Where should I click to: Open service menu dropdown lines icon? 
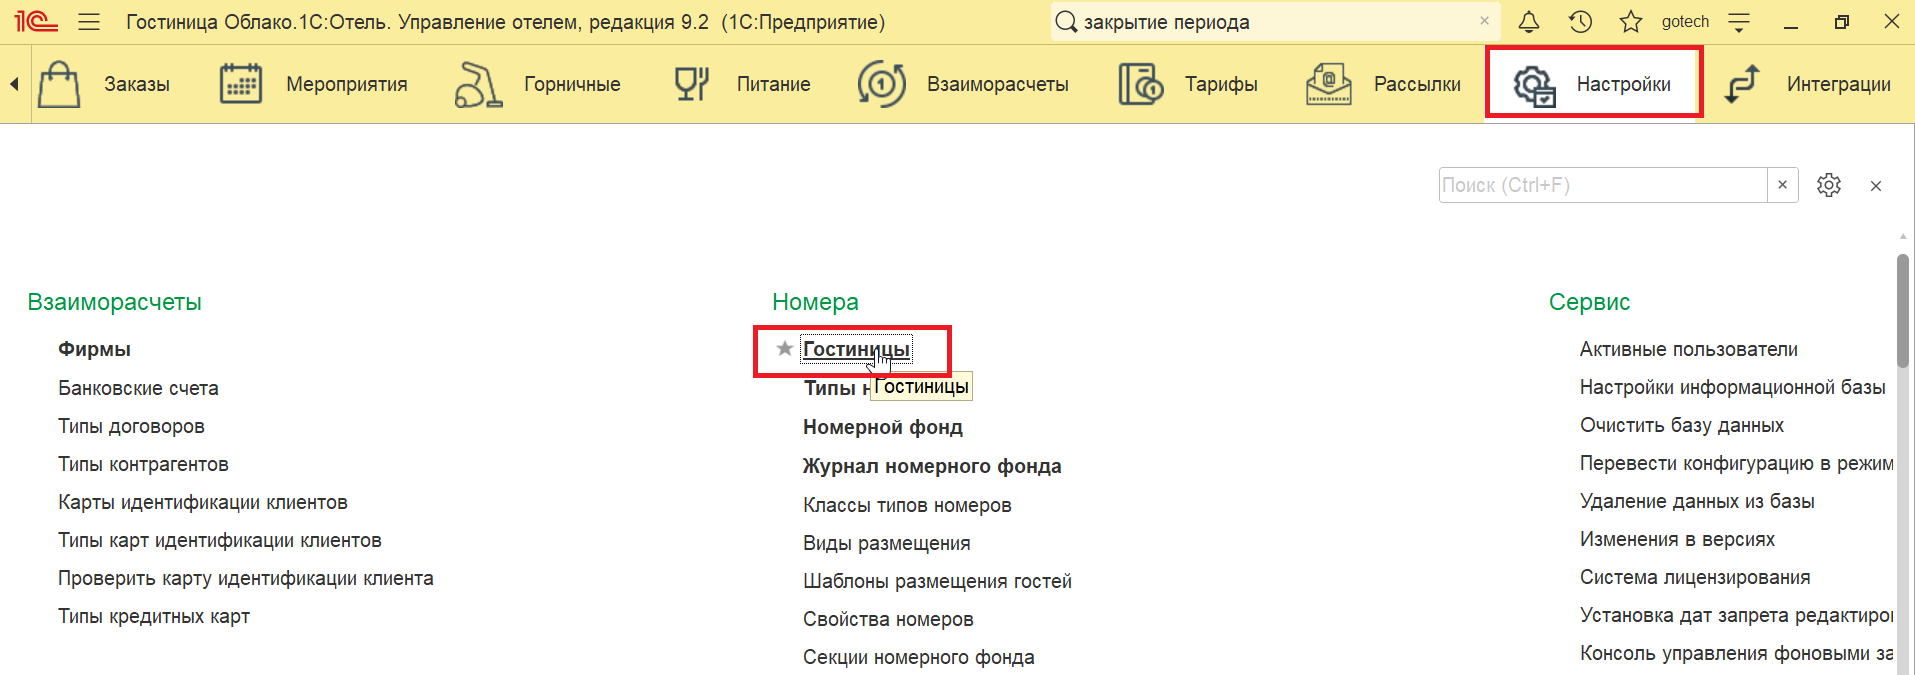pyautogui.click(x=1739, y=22)
